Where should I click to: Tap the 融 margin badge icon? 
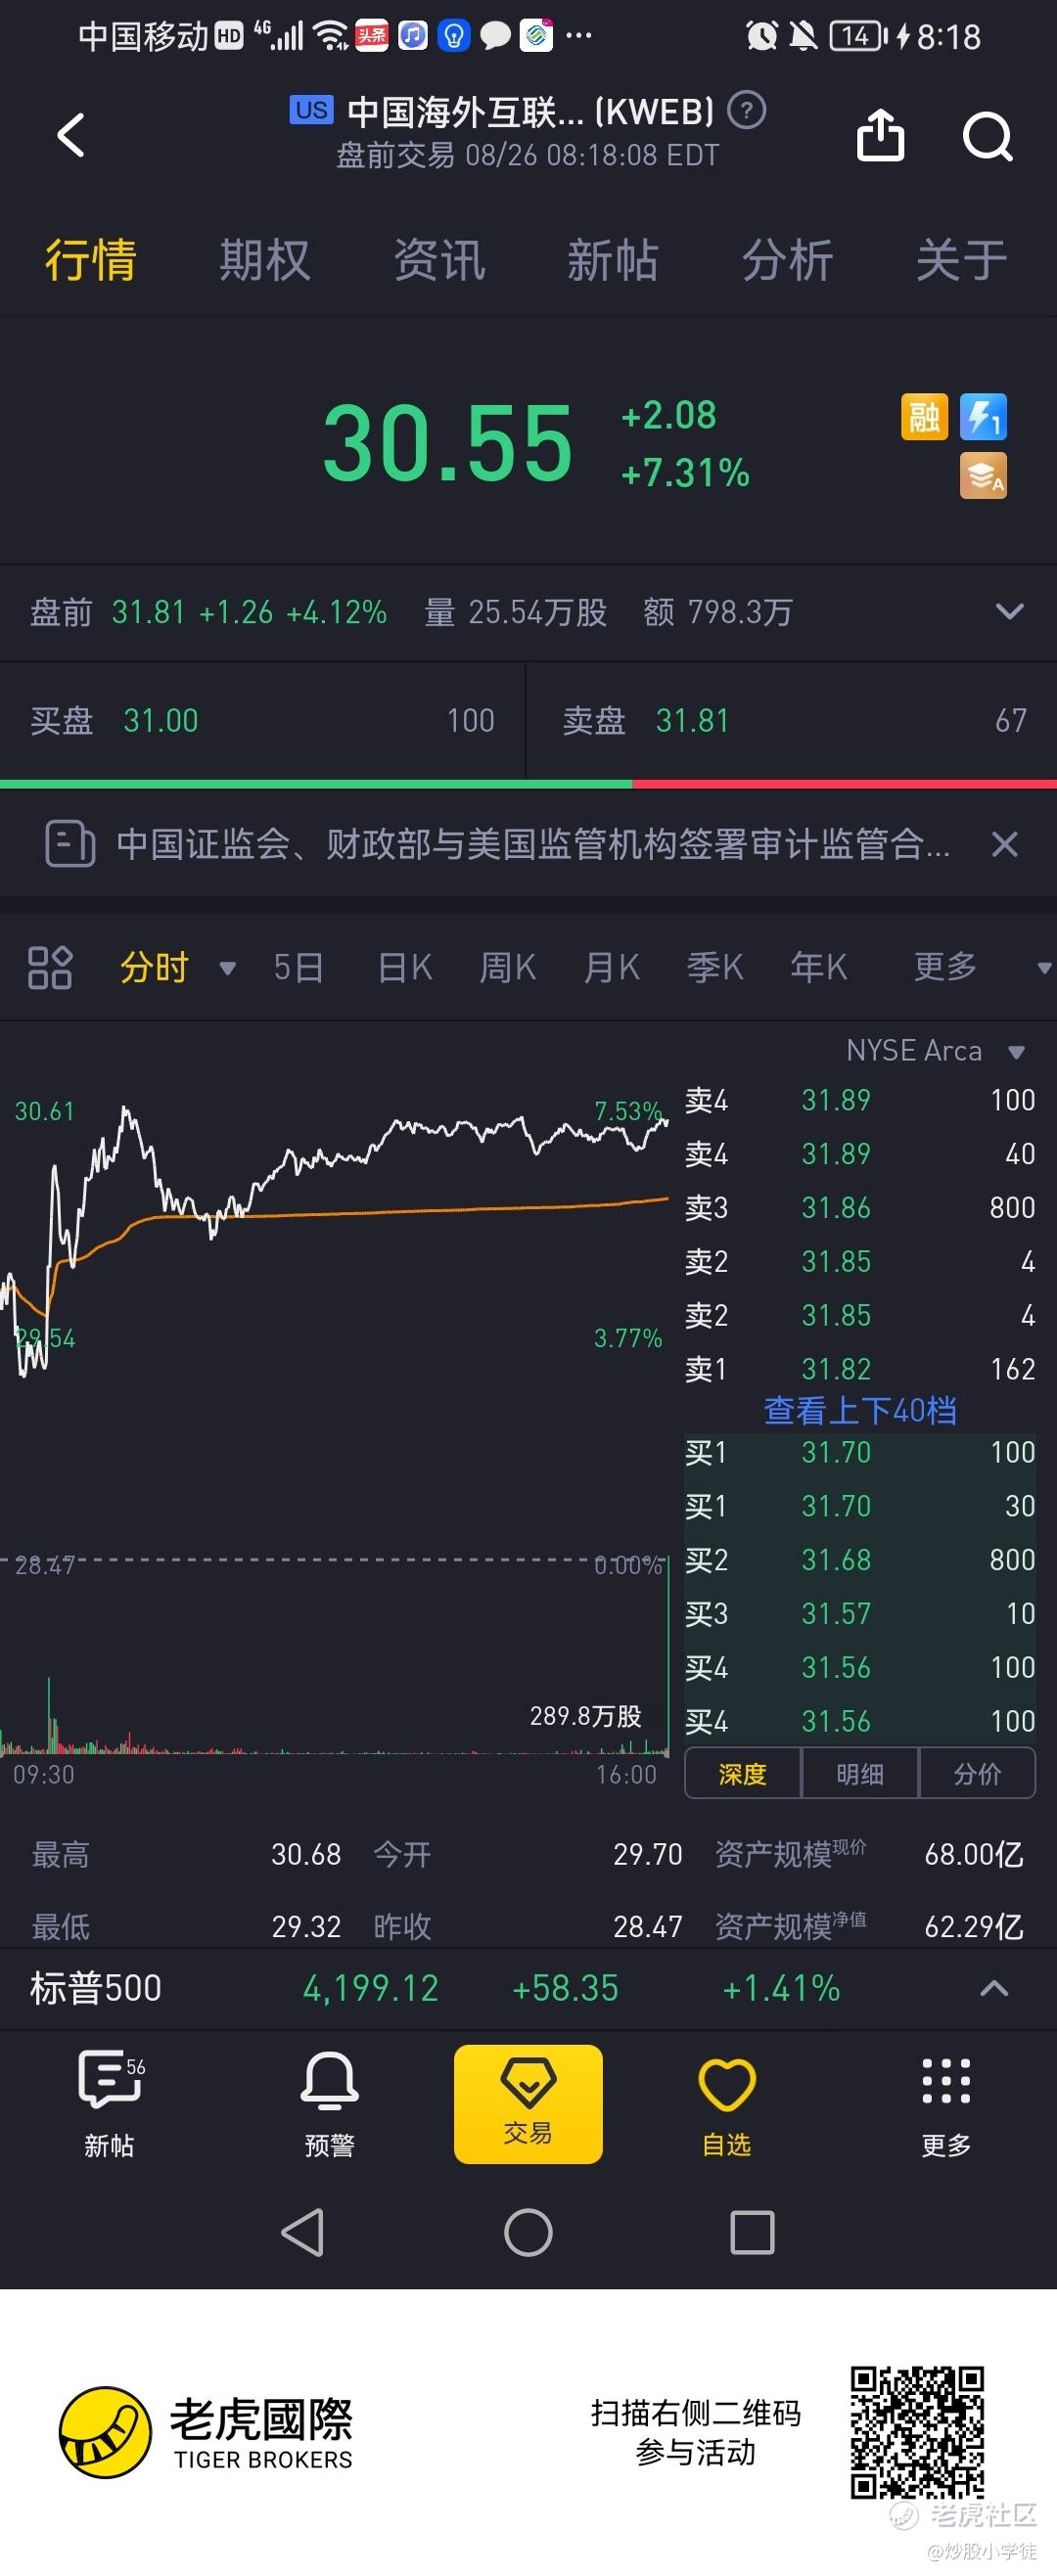click(925, 417)
